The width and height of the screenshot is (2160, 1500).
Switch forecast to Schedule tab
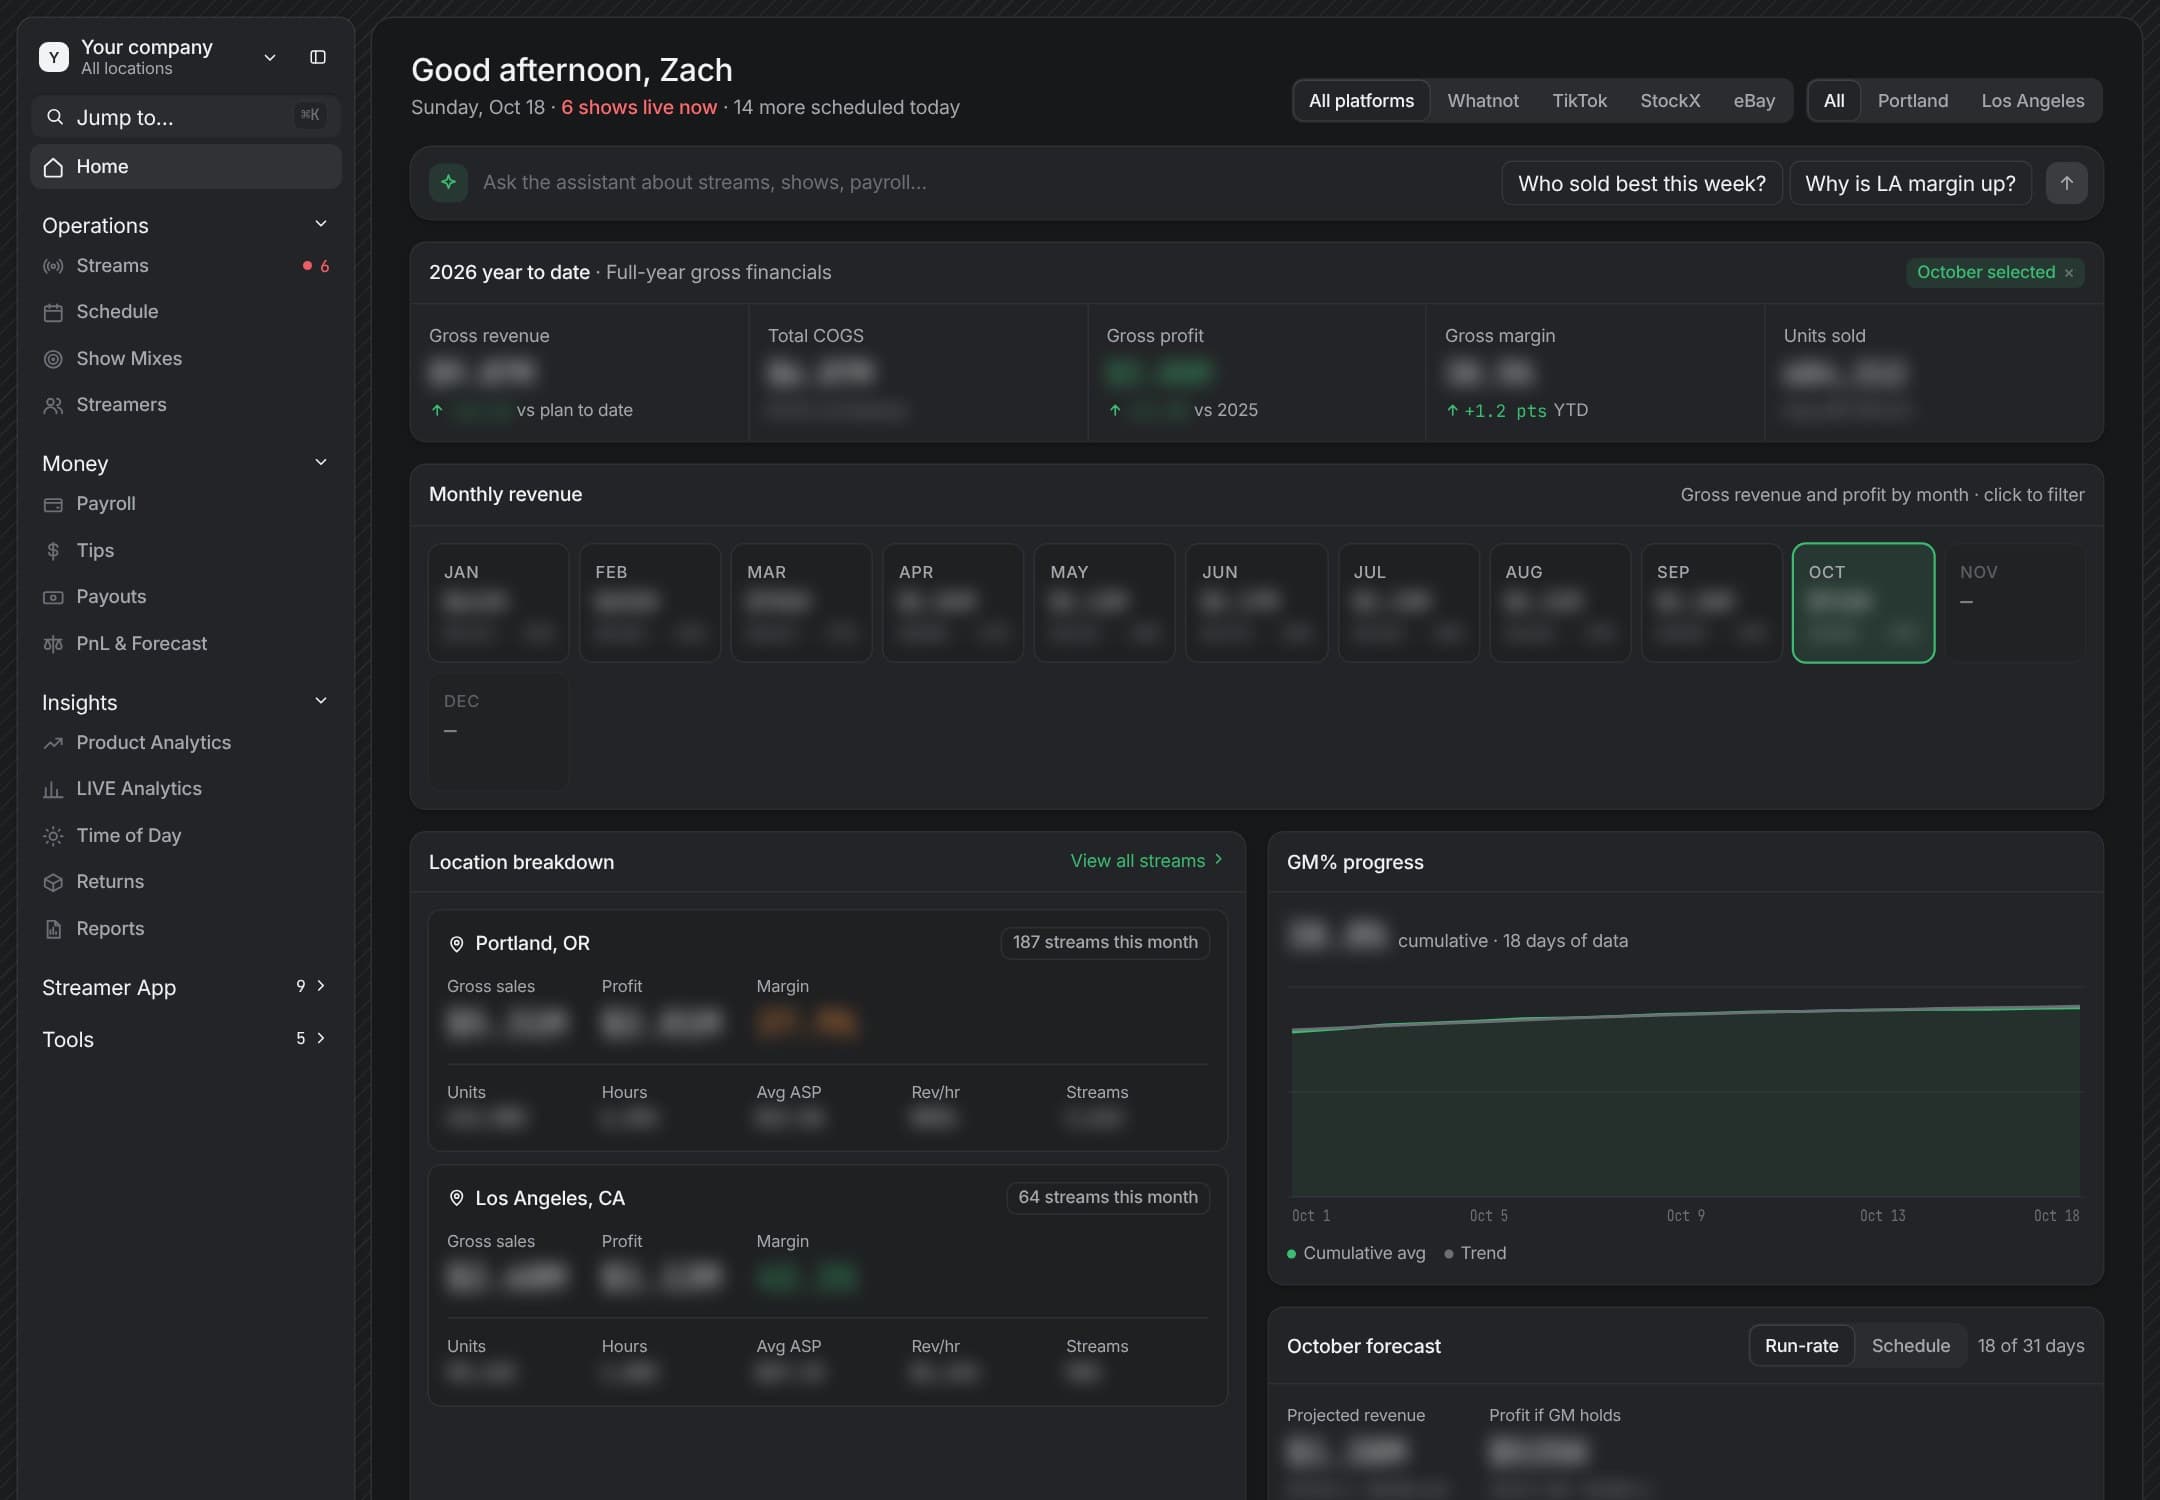click(1910, 1346)
